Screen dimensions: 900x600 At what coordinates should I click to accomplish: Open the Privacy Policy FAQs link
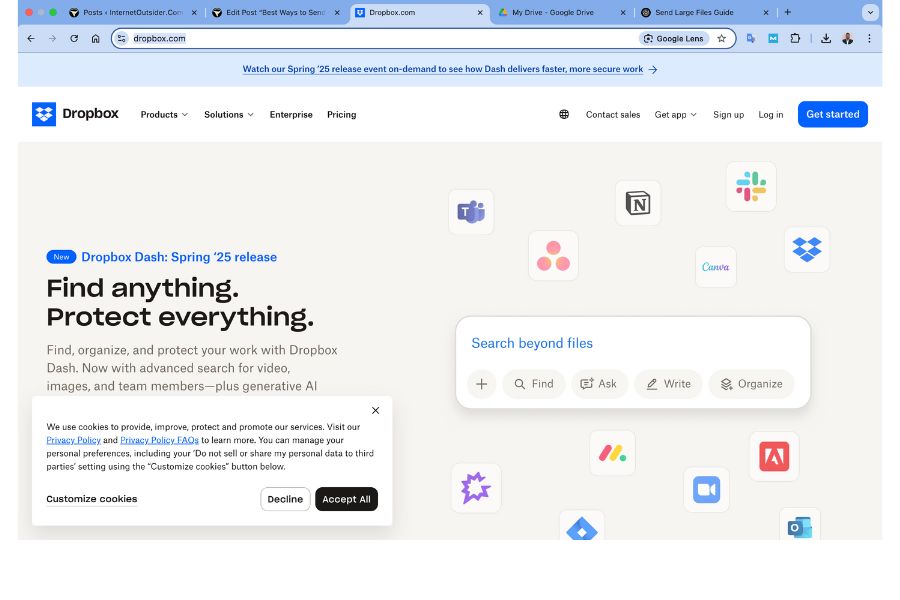(x=160, y=440)
